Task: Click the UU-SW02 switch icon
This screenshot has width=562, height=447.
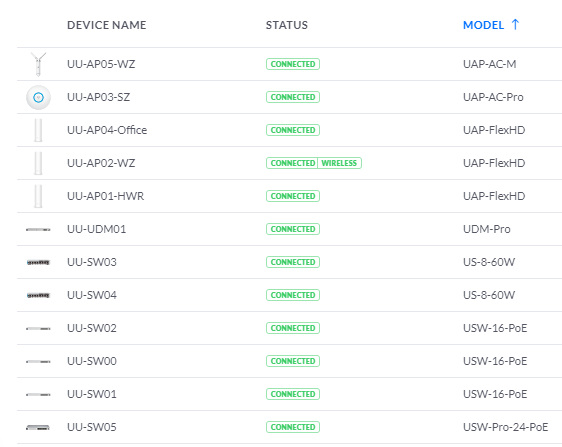Action: 38,328
